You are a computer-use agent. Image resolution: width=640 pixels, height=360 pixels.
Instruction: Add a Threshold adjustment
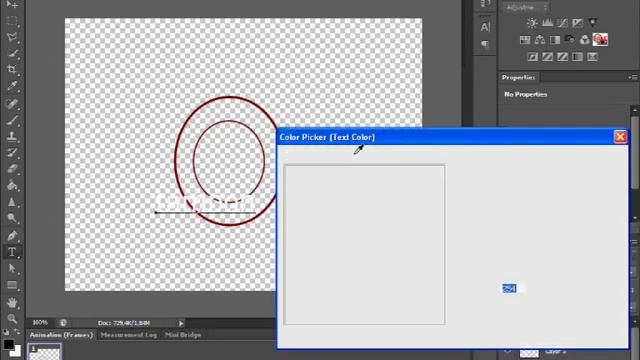coord(562,57)
